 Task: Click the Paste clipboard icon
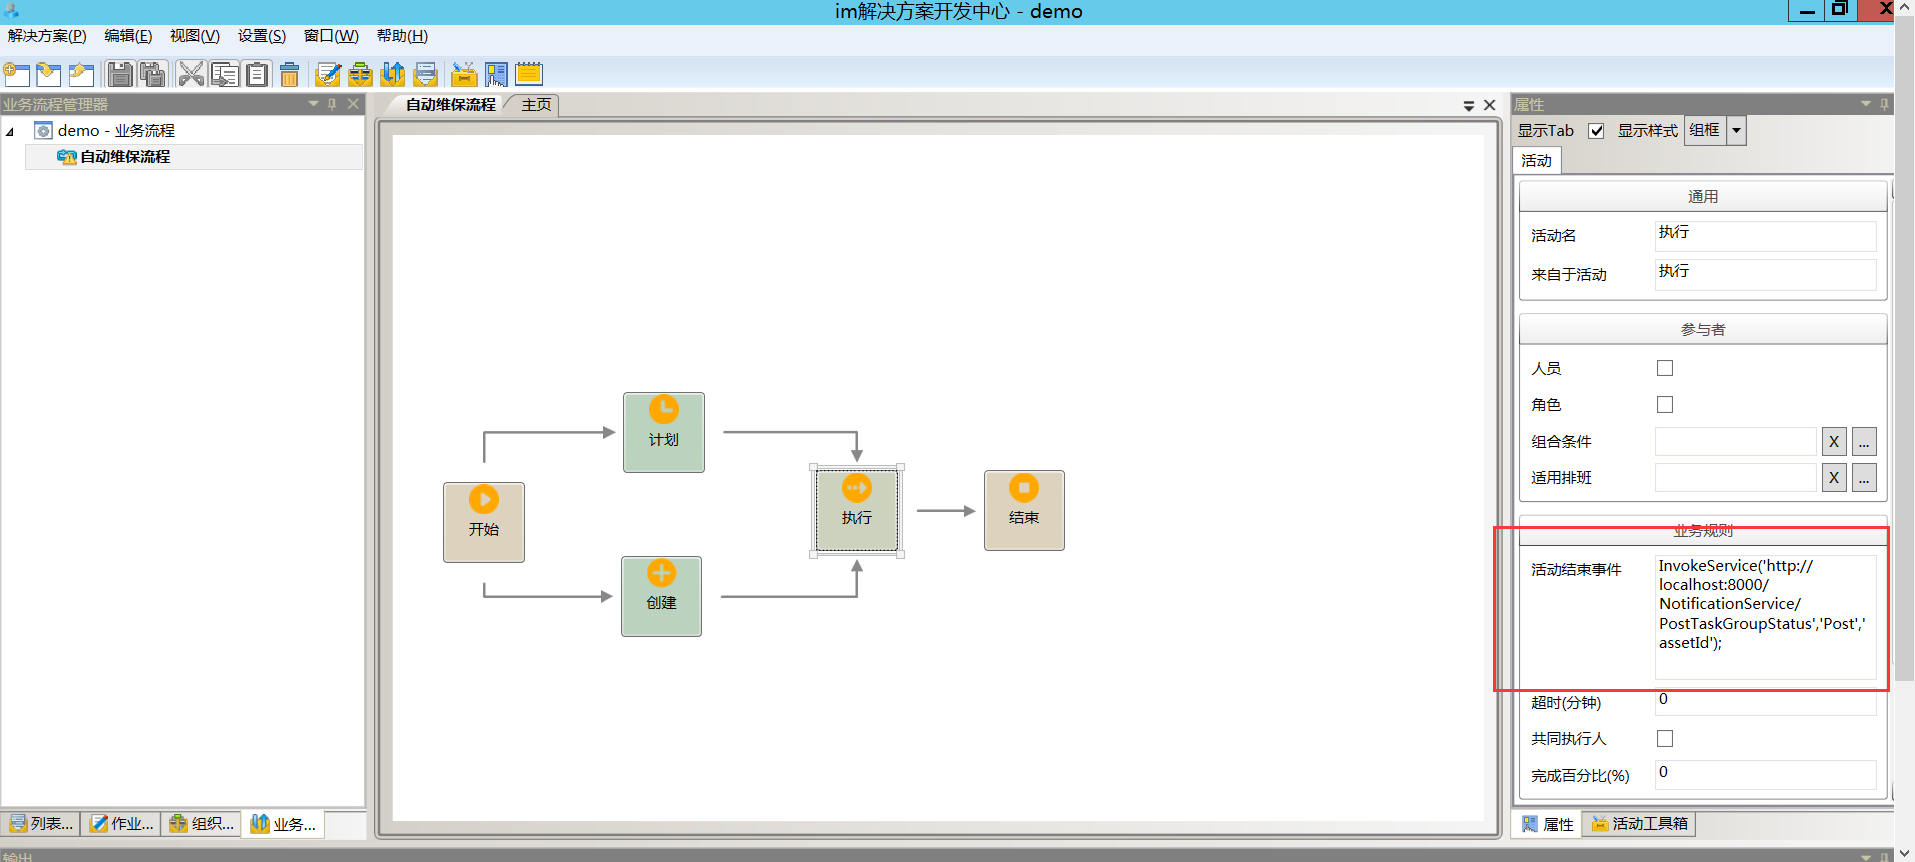(x=257, y=74)
